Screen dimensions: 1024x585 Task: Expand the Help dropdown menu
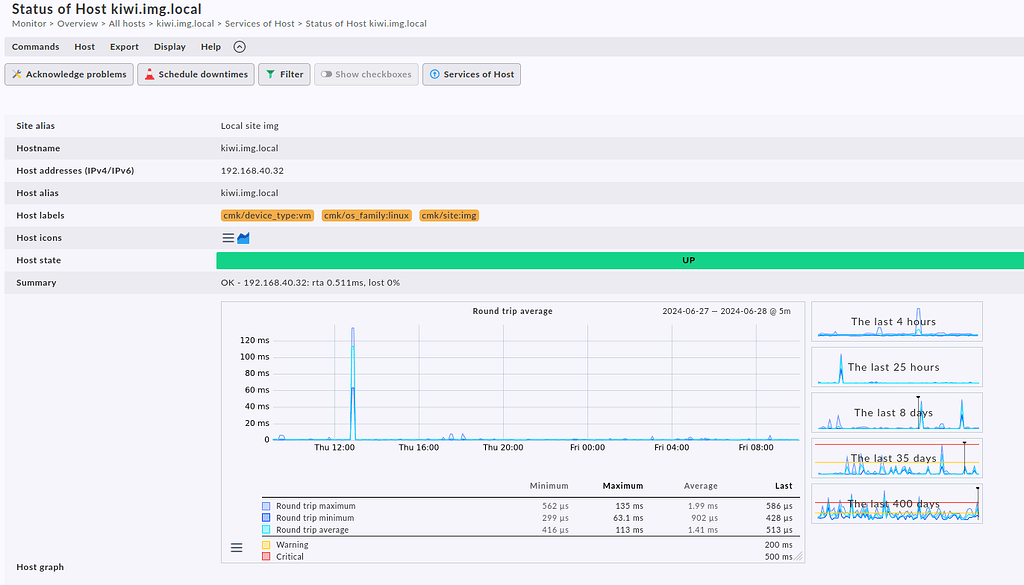pyautogui.click(x=210, y=47)
